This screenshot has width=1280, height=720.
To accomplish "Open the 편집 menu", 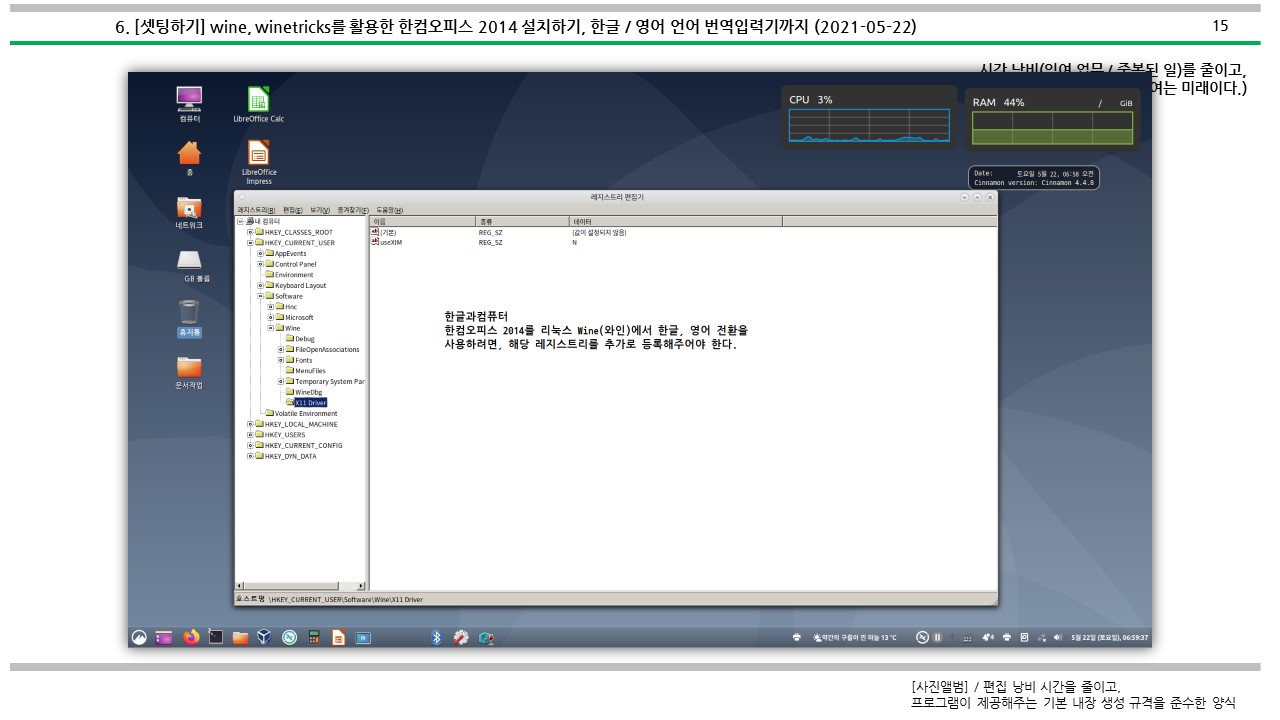I will coord(292,210).
